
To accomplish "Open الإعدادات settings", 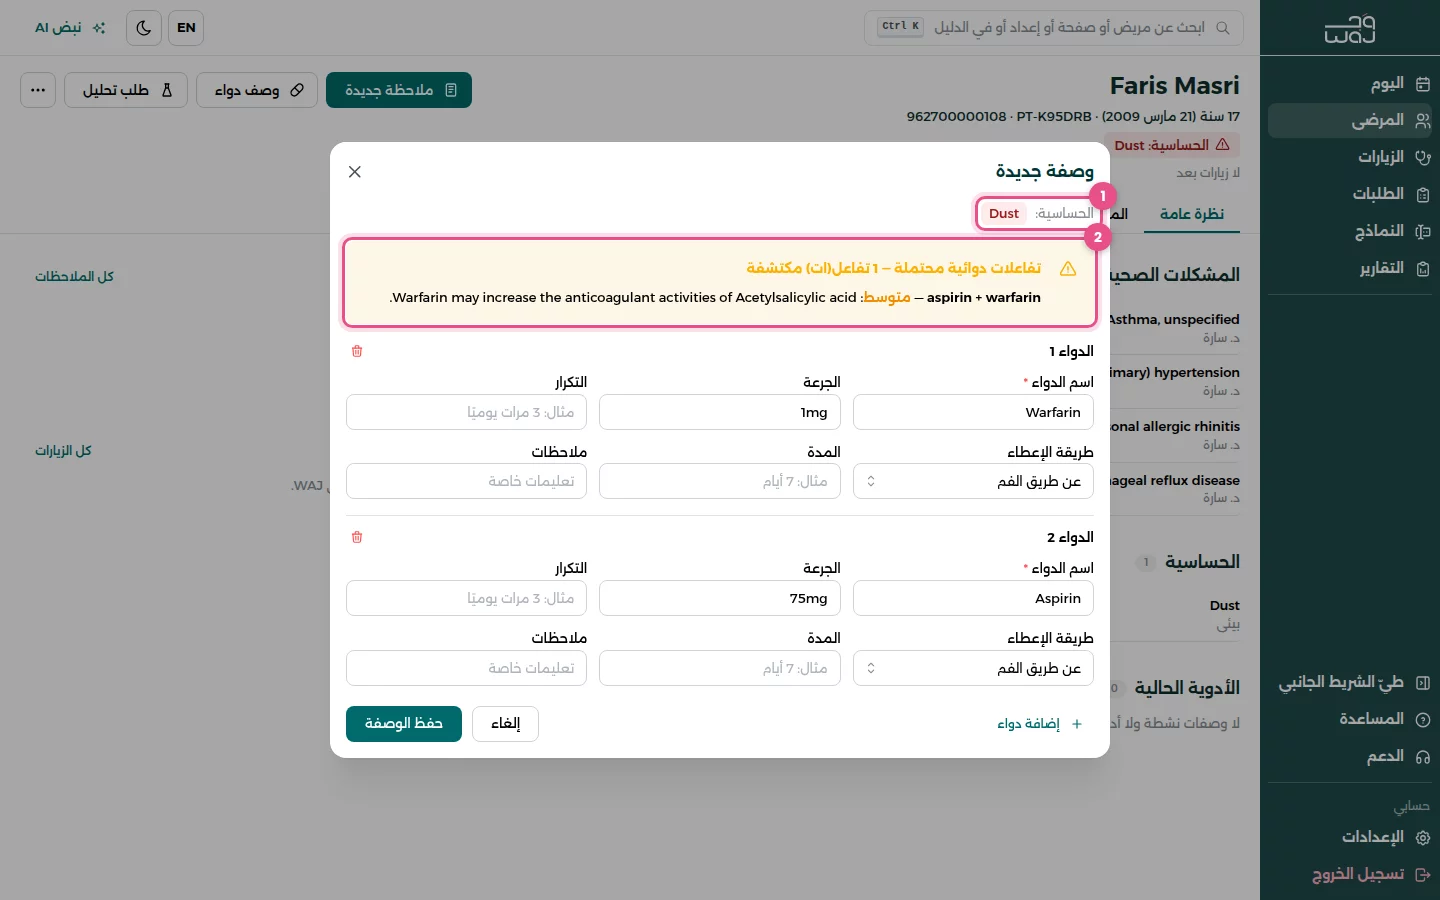I will [x=1350, y=837].
